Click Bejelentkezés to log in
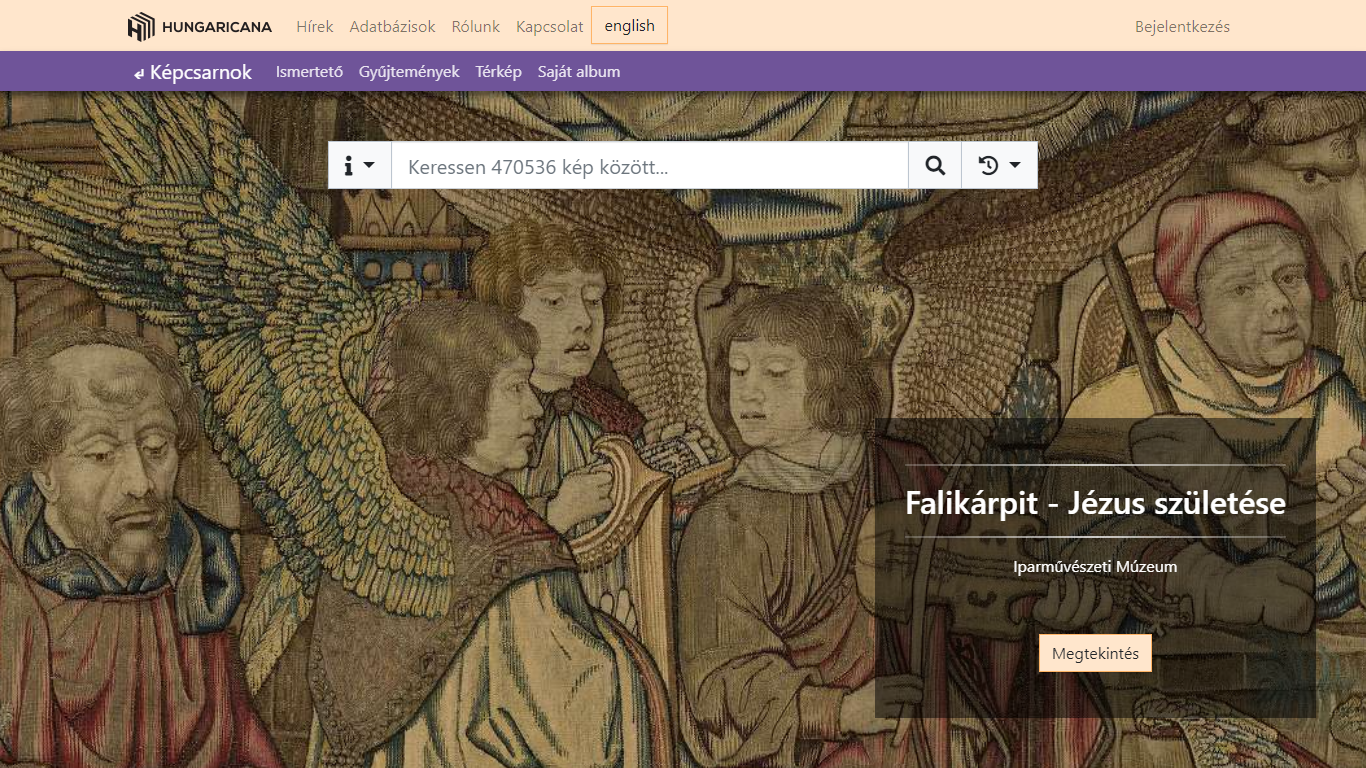 tap(1182, 27)
